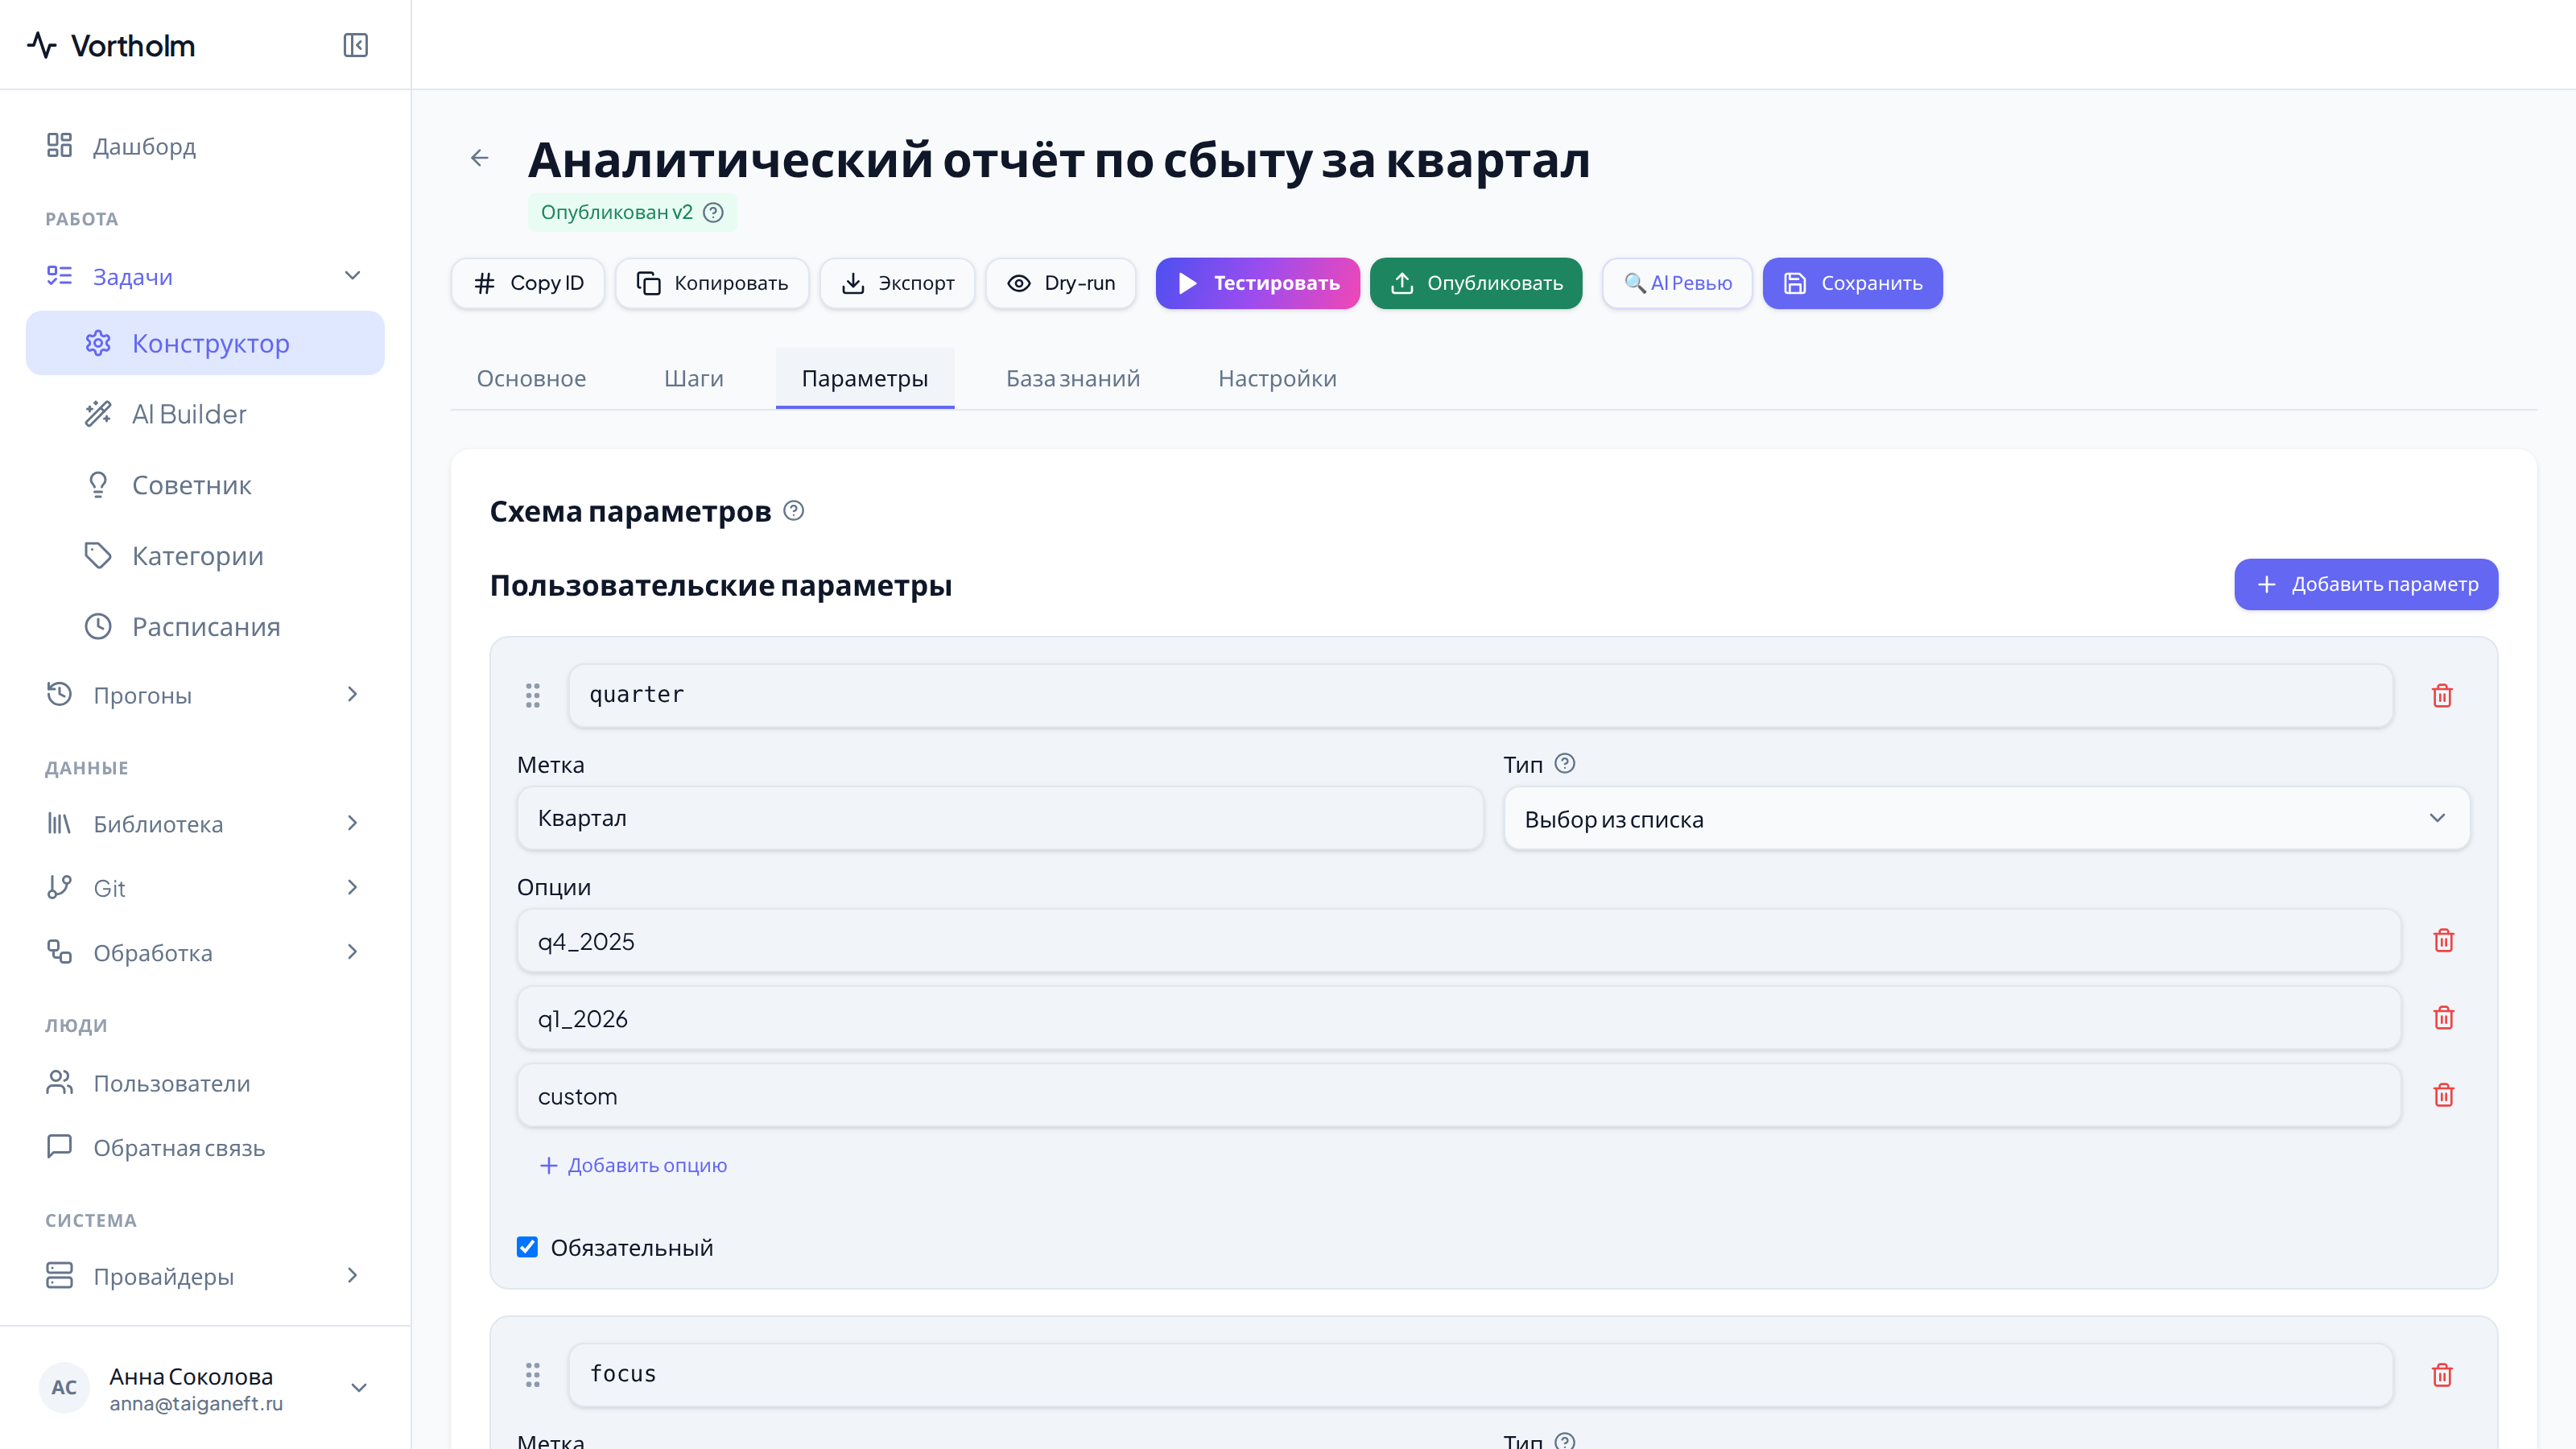2576x1449 pixels.
Task: Collapse the sidebar panel icon
Action: click(x=355, y=45)
